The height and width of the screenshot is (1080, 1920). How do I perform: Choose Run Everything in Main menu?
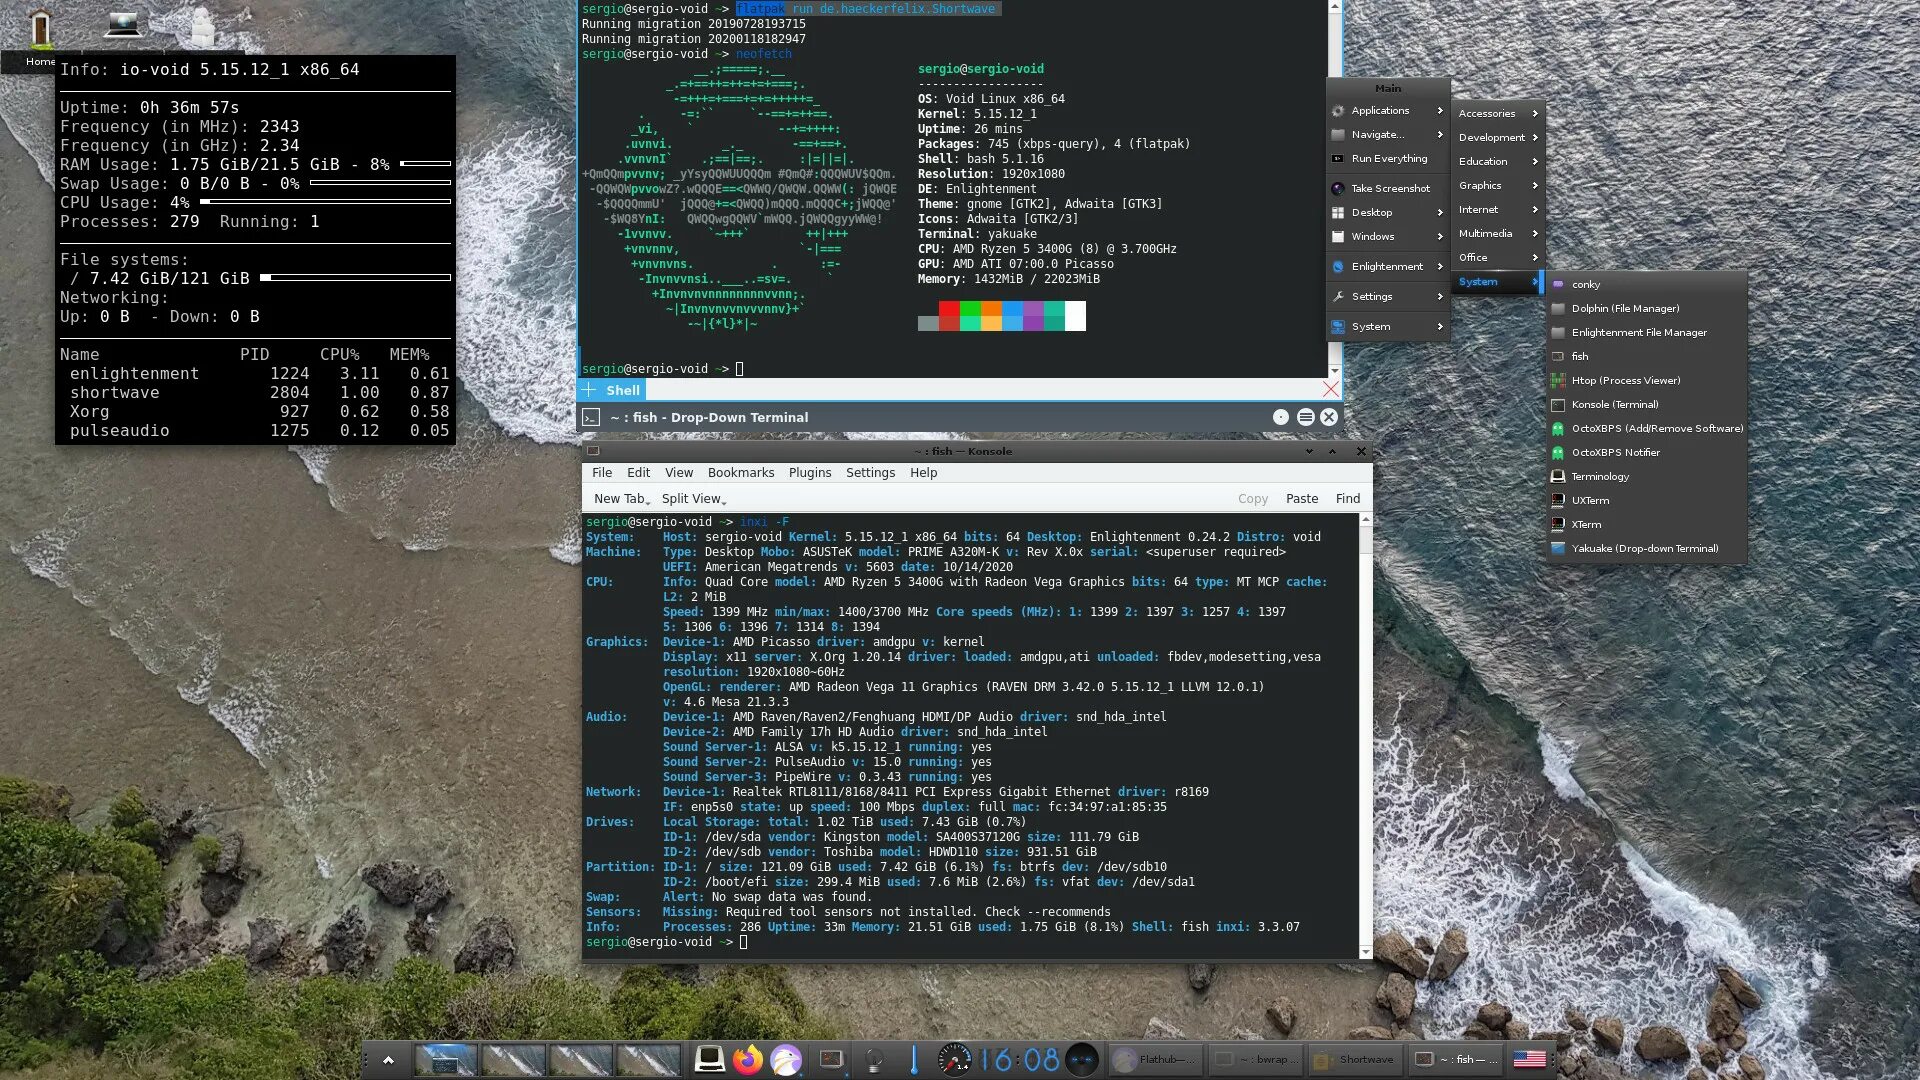pos(1388,158)
